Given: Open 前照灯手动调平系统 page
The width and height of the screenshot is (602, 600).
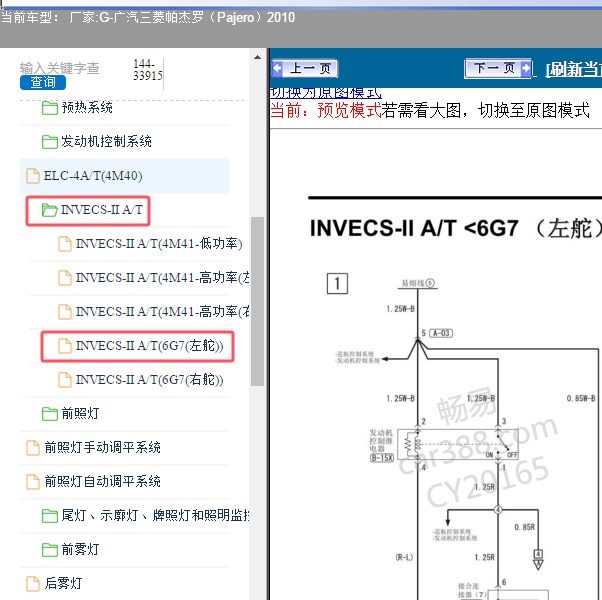Looking at the screenshot, I should (x=103, y=447).
